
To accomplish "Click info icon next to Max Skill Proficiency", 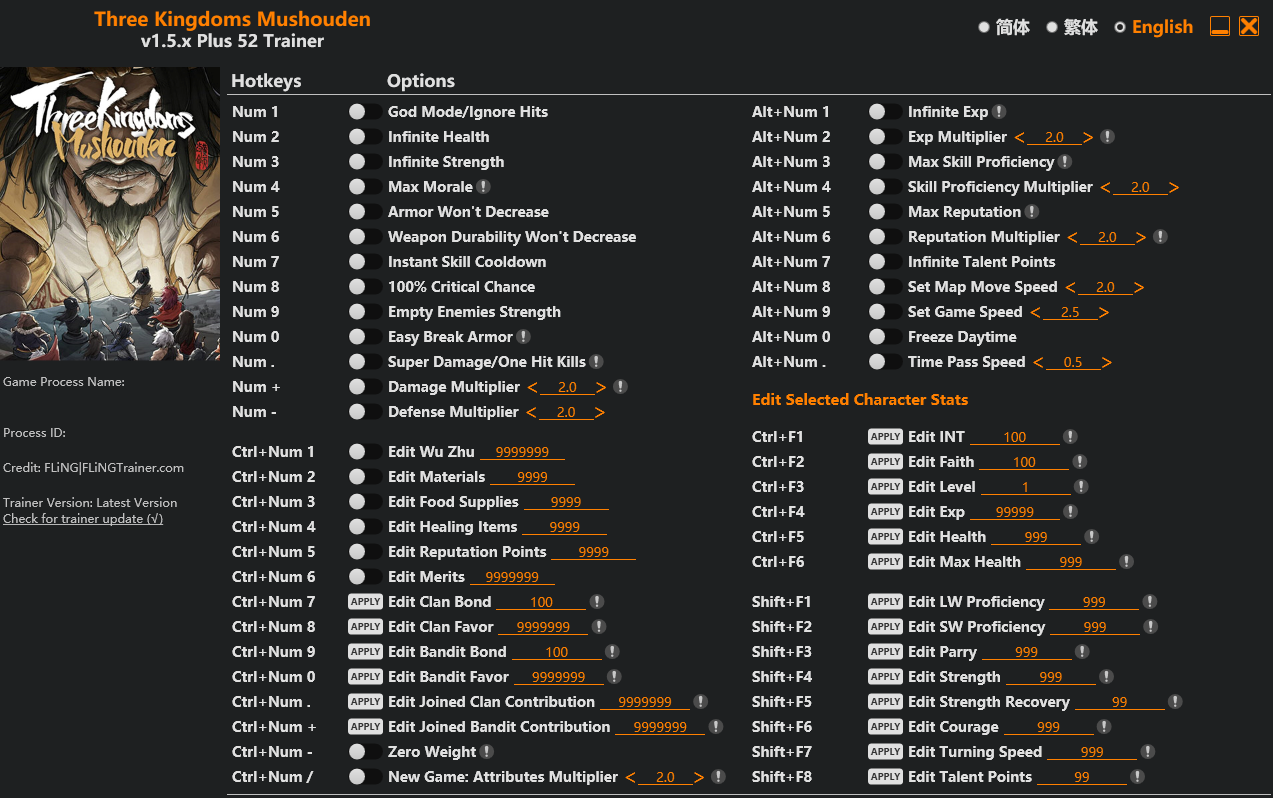I will (x=1065, y=162).
